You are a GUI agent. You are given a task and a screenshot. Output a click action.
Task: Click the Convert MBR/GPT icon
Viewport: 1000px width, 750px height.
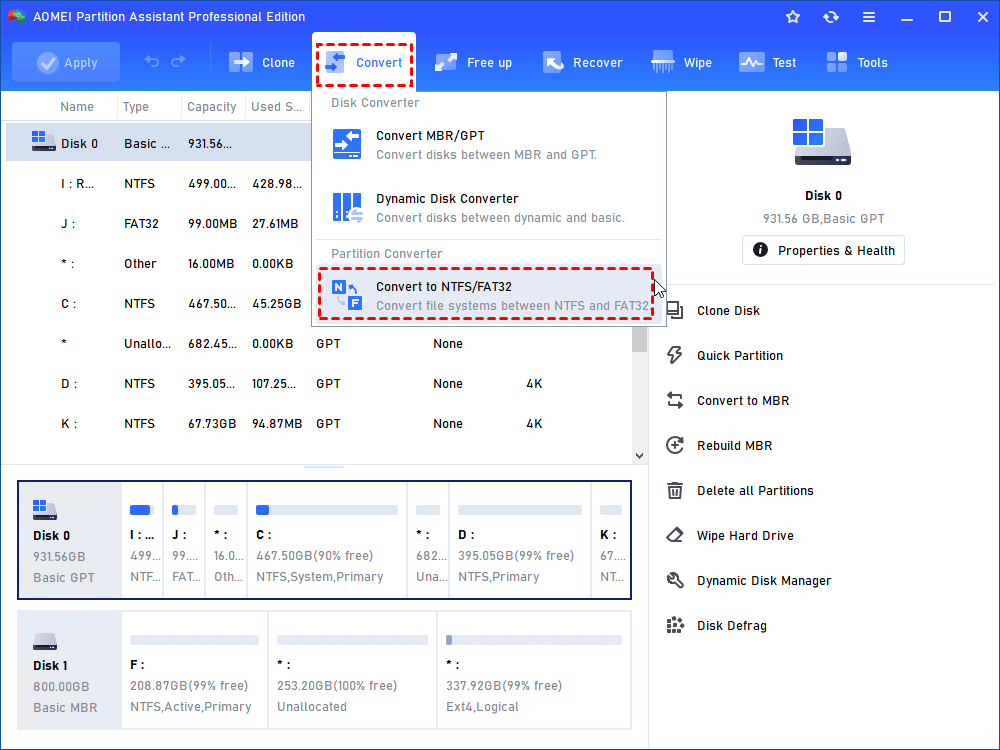tap(347, 144)
